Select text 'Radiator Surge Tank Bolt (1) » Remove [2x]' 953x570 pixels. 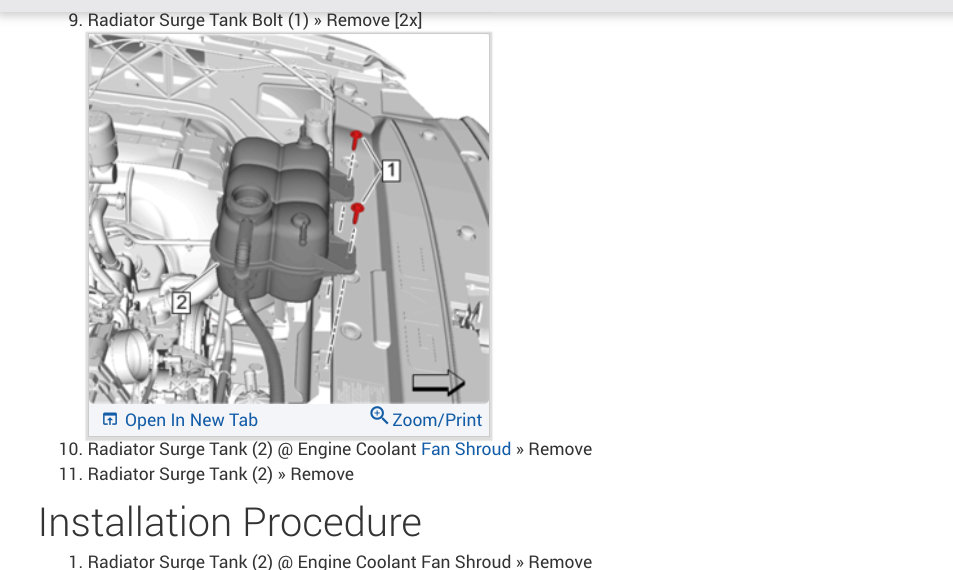[255, 20]
